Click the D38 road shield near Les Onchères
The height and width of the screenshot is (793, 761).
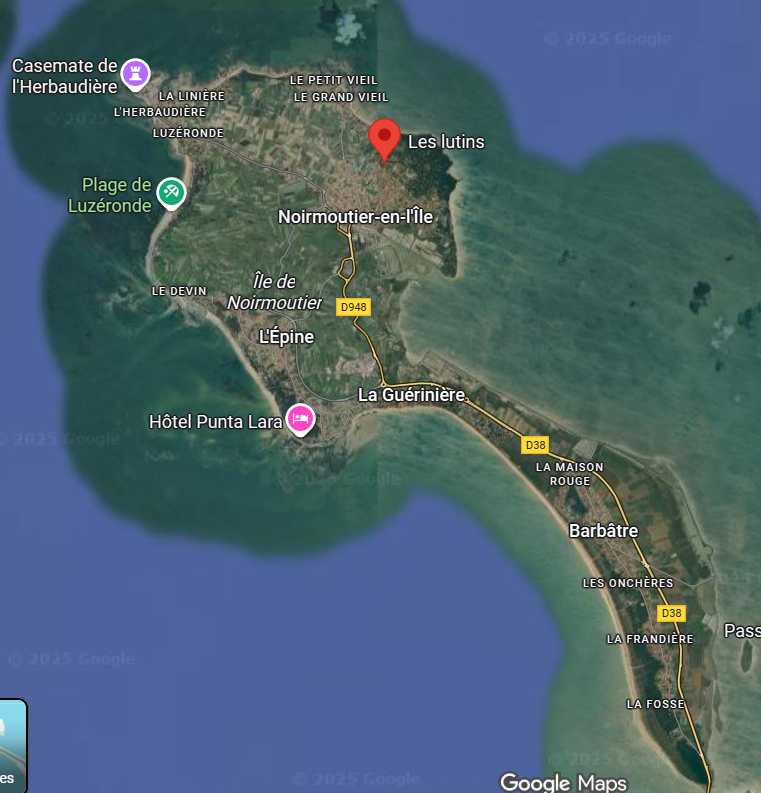[671, 613]
